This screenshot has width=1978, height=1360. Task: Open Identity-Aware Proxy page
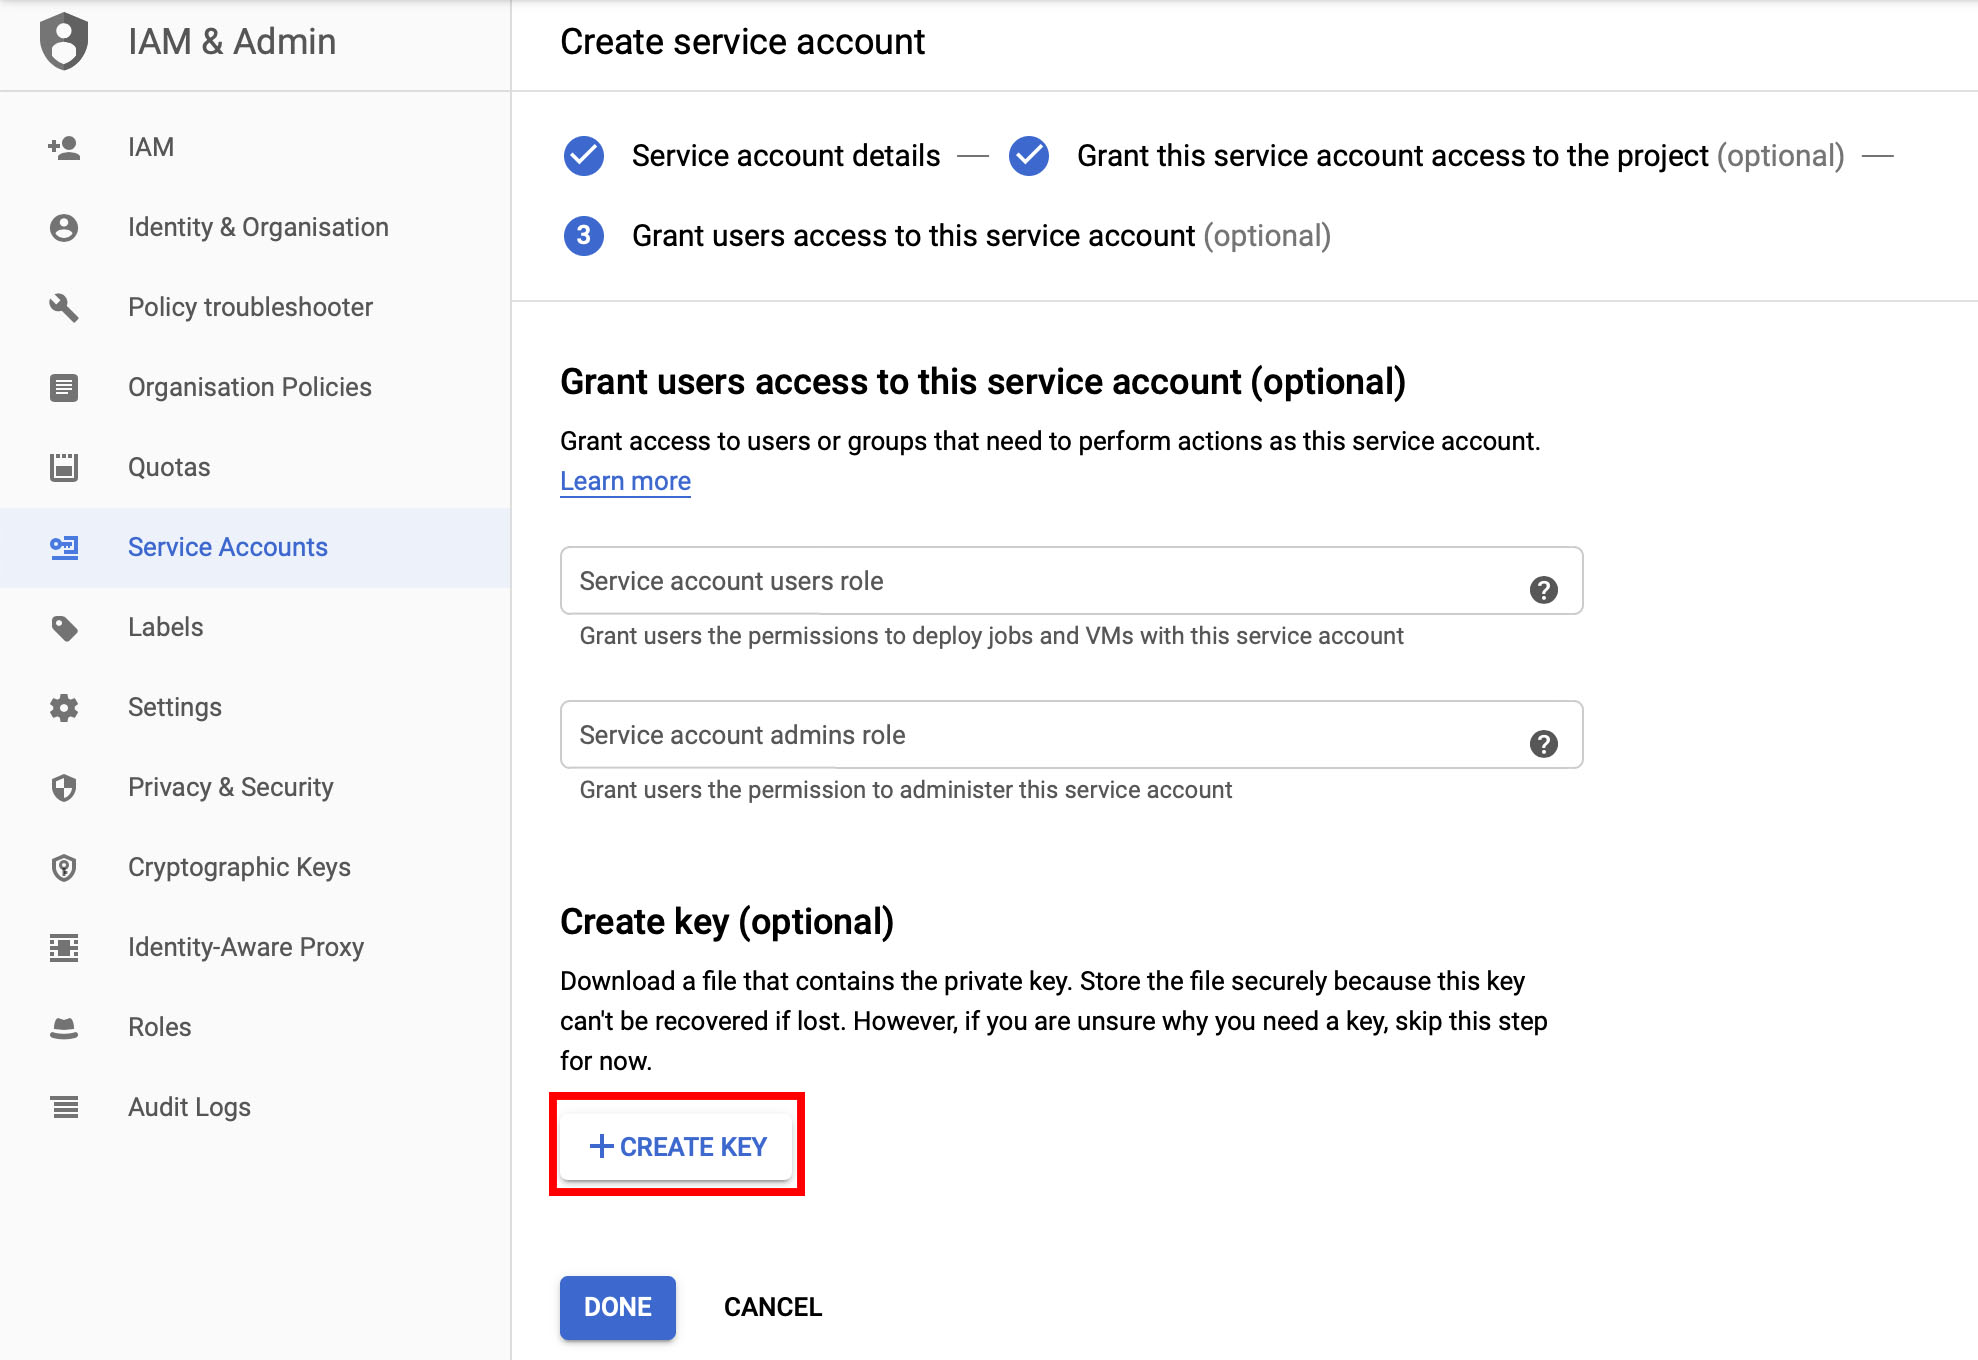(x=245, y=947)
